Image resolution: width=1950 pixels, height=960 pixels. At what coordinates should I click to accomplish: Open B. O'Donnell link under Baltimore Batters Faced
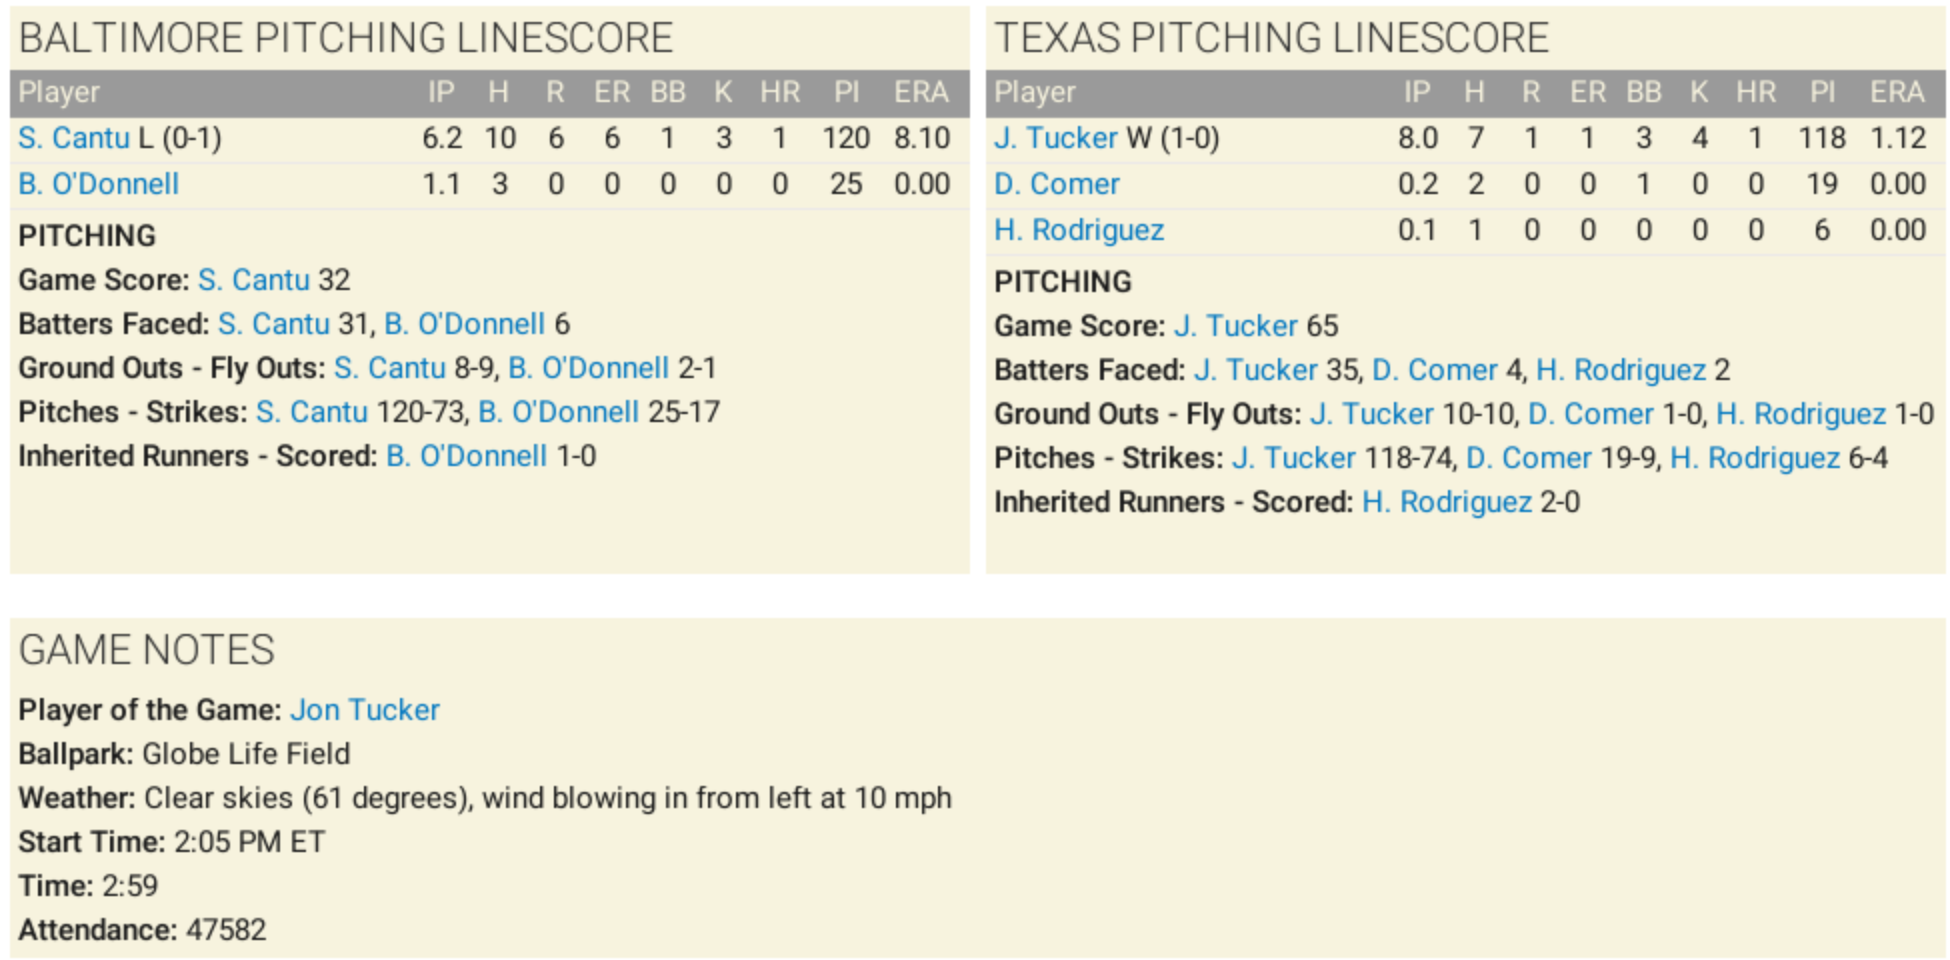tap(464, 324)
